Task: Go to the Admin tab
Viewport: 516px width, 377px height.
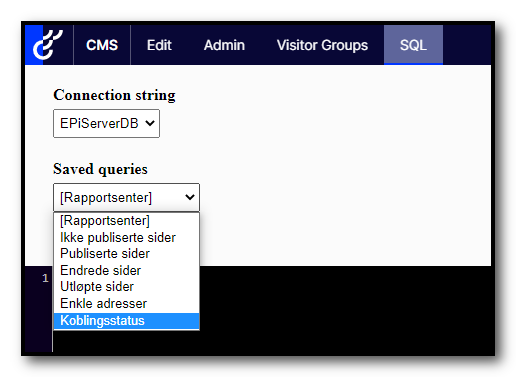Action: (x=224, y=45)
